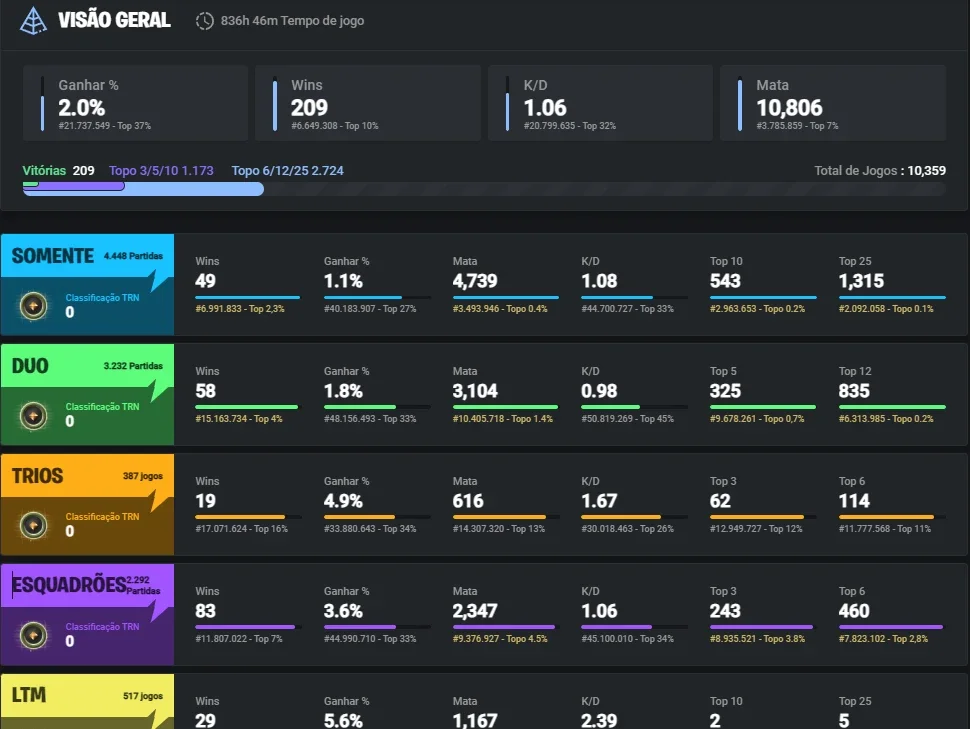Image resolution: width=970 pixels, height=729 pixels.
Task: Click ESQUADRÕES Wins value 83
Action: (x=205, y=611)
